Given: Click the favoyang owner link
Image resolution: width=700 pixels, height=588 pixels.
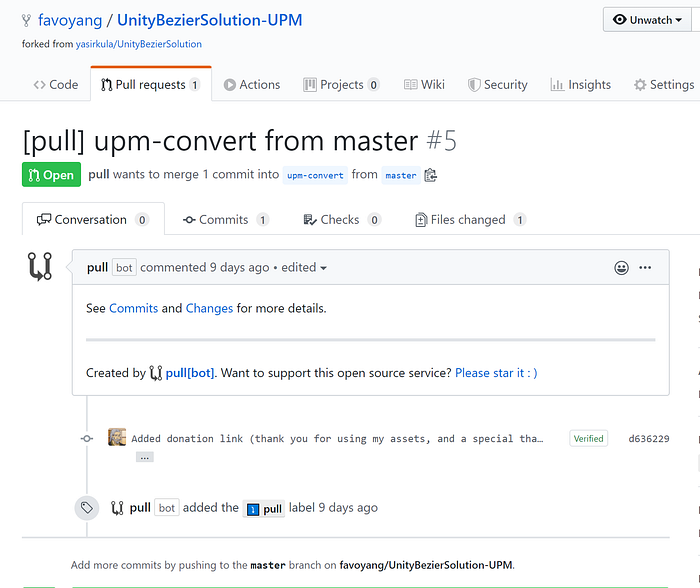Looking at the screenshot, I should [x=70, y=20].
